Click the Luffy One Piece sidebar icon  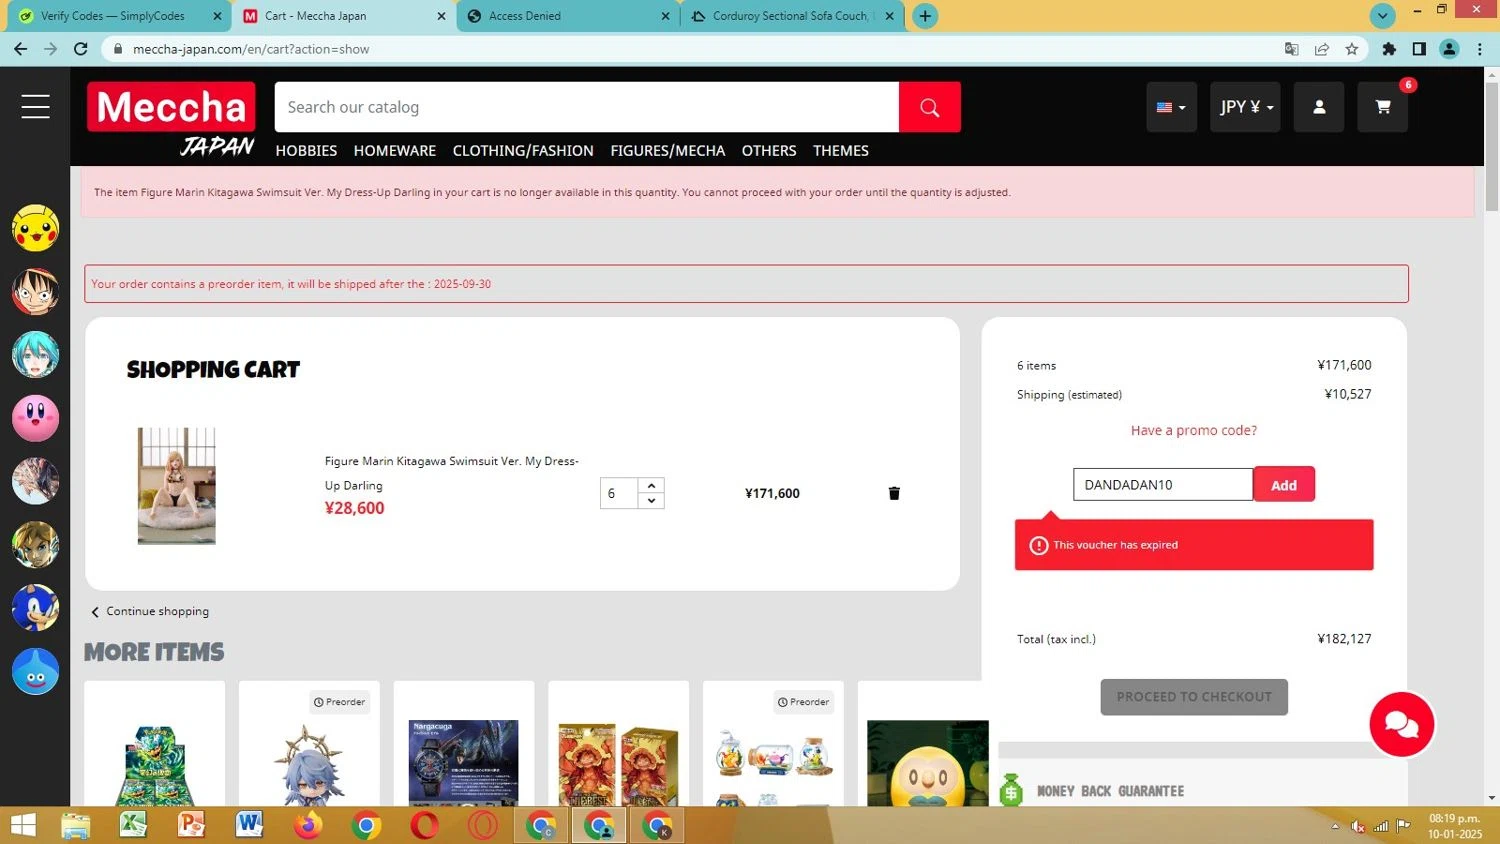[35, 291]
